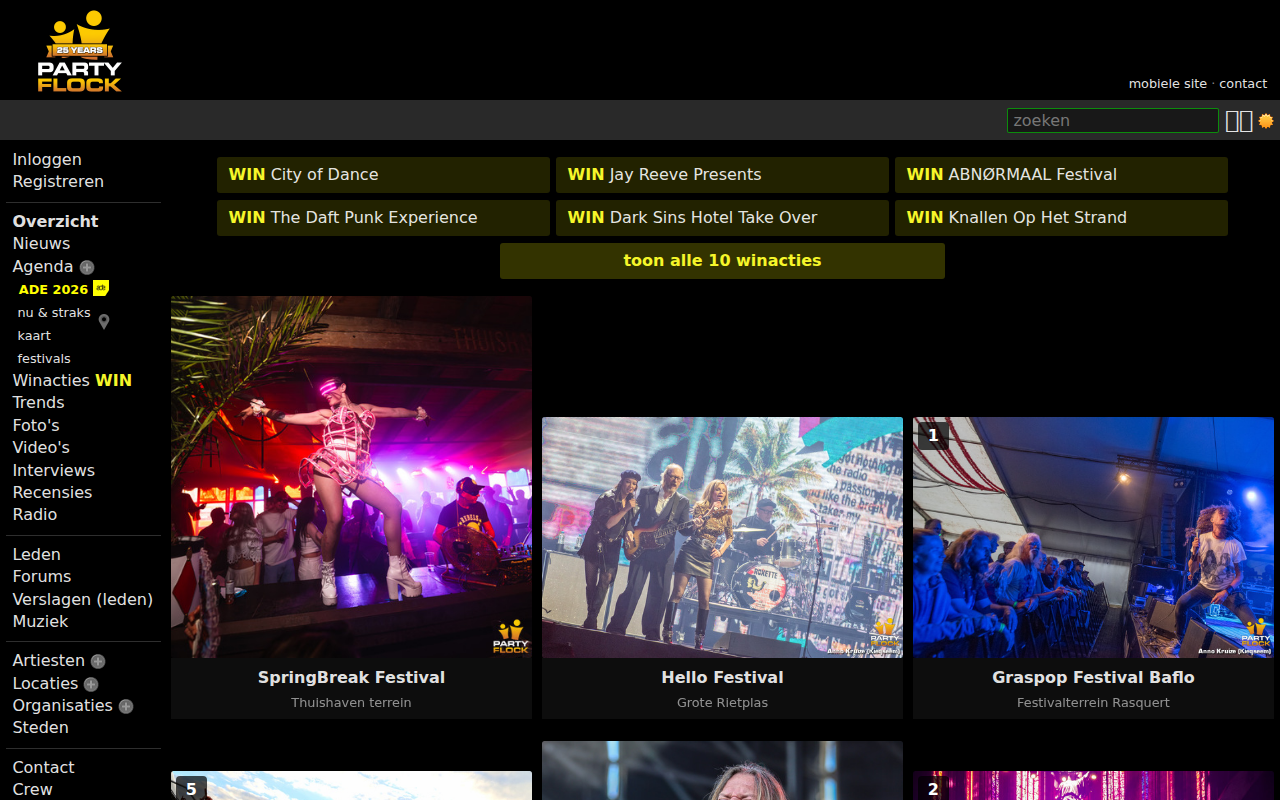Click the Partyflock 25 years logo

(79, 51)
